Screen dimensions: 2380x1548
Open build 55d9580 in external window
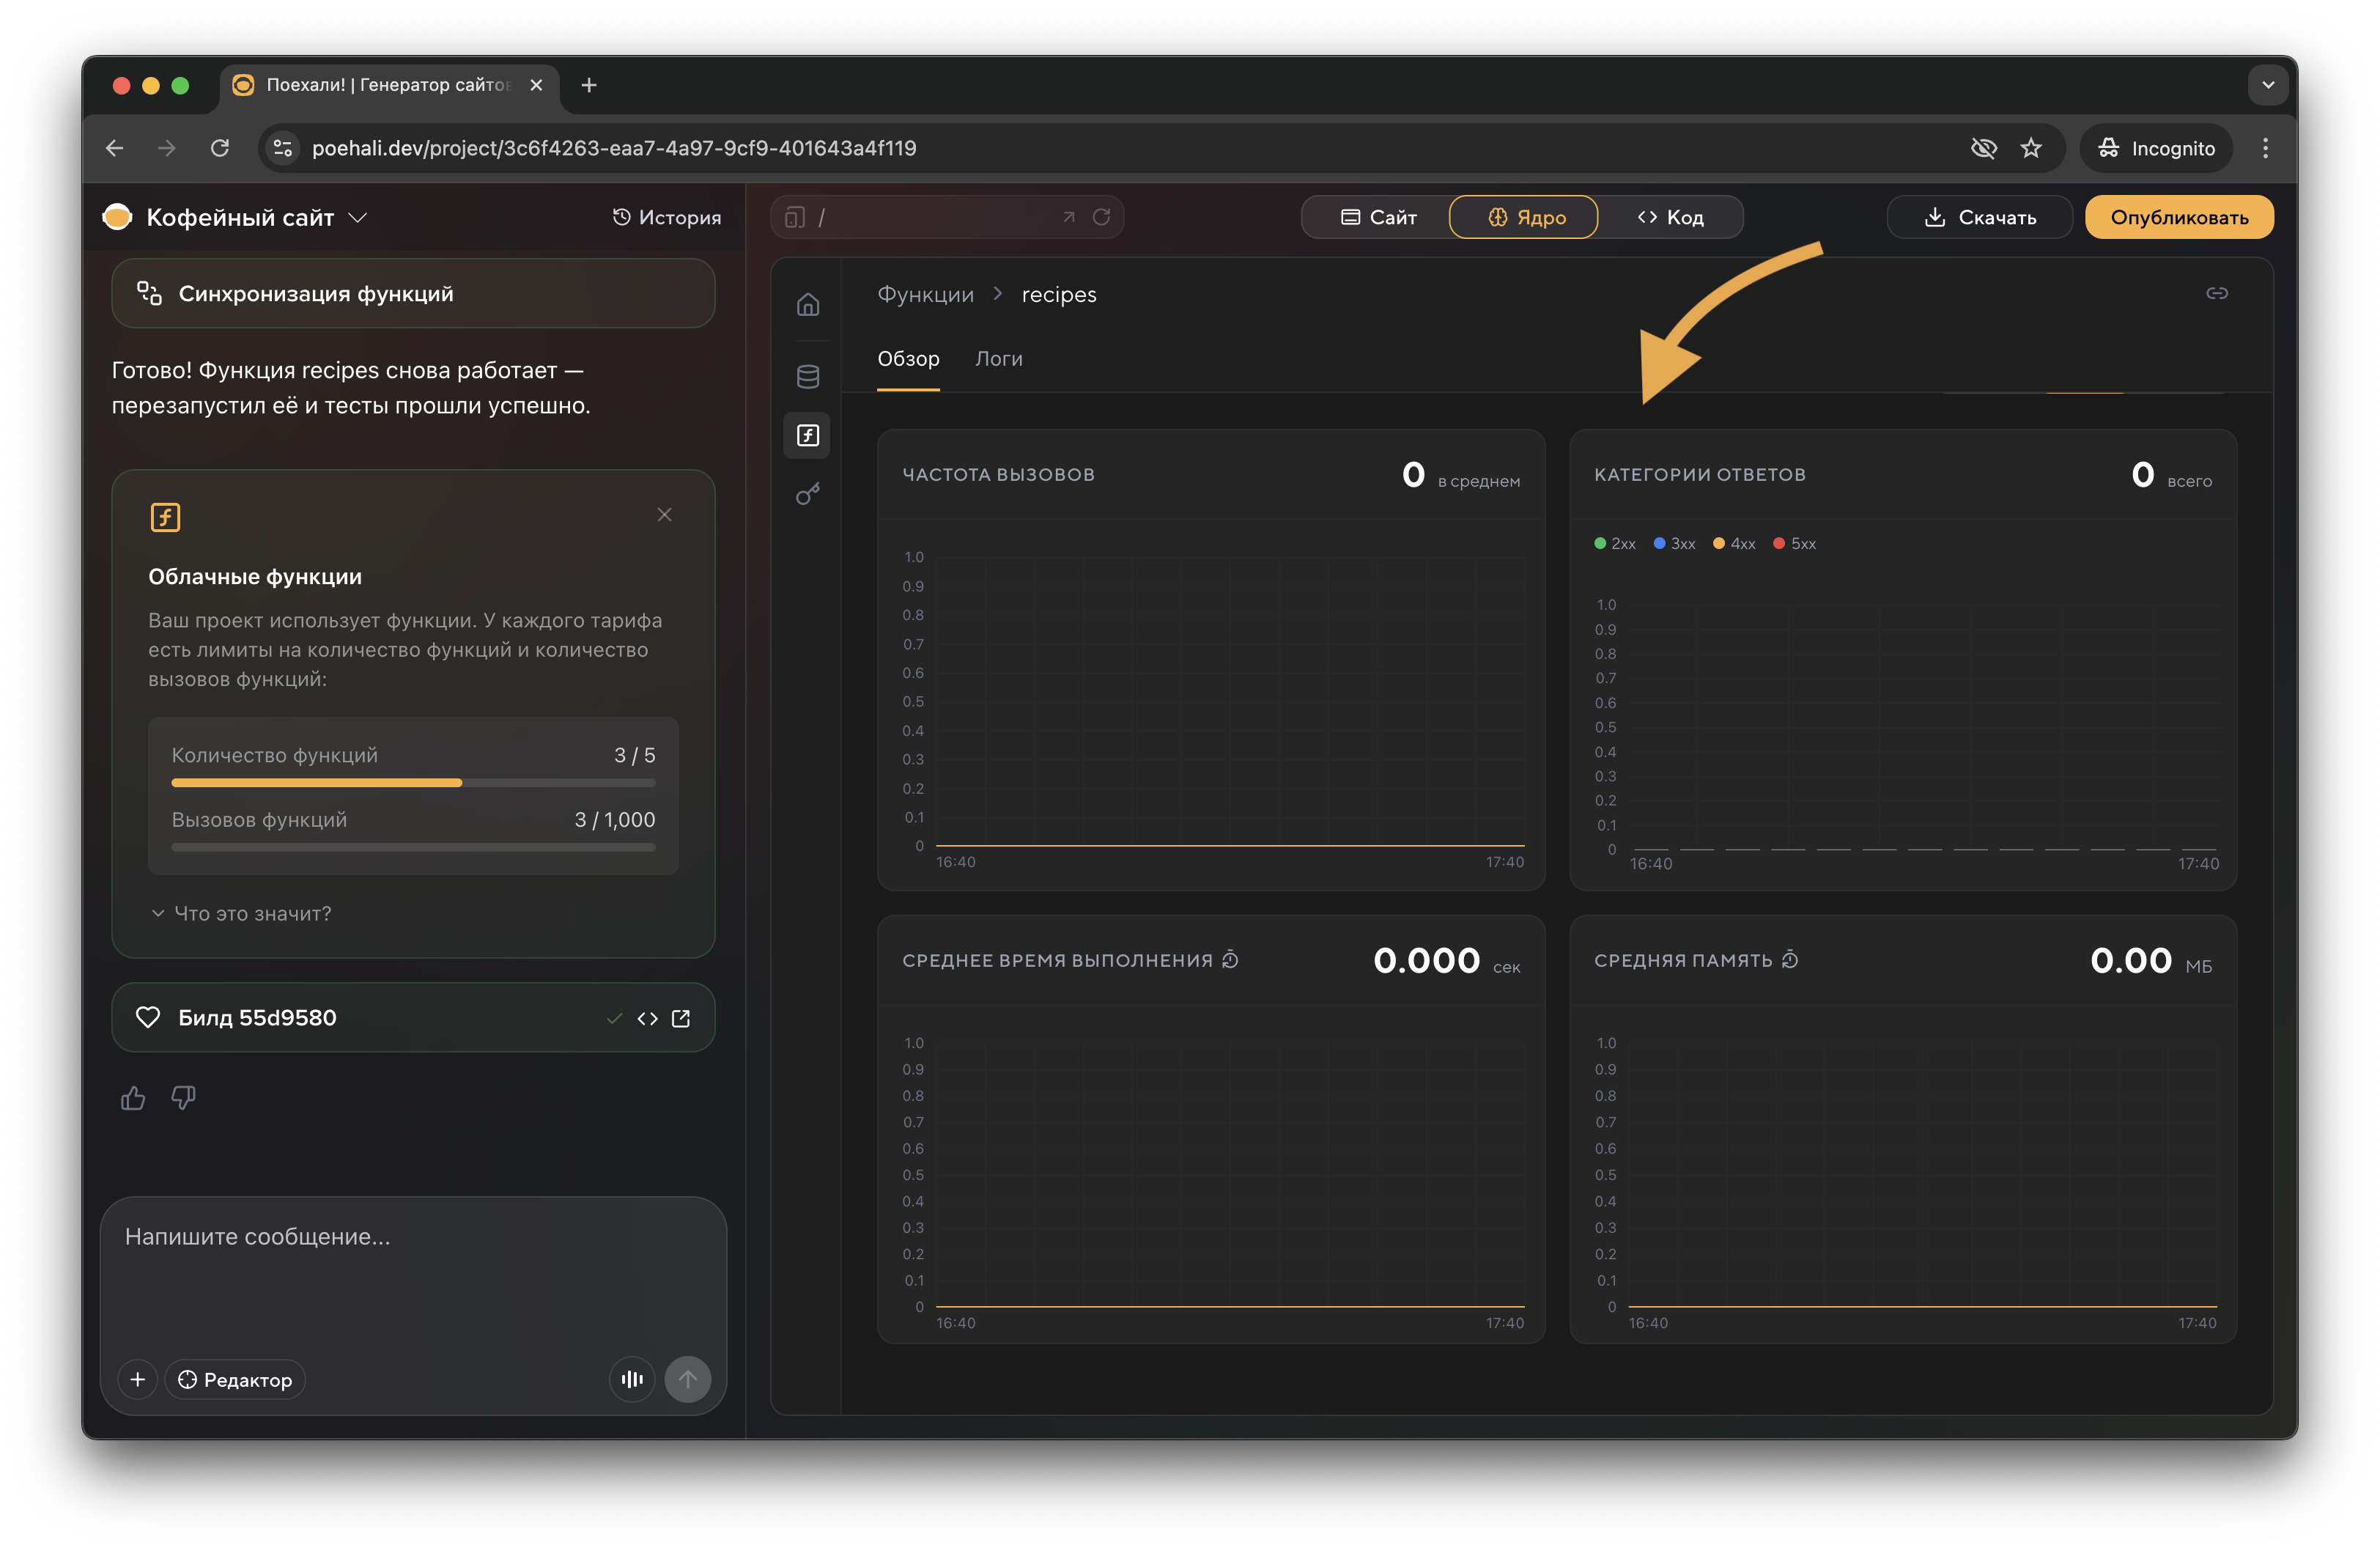[x=681, y=1018]
